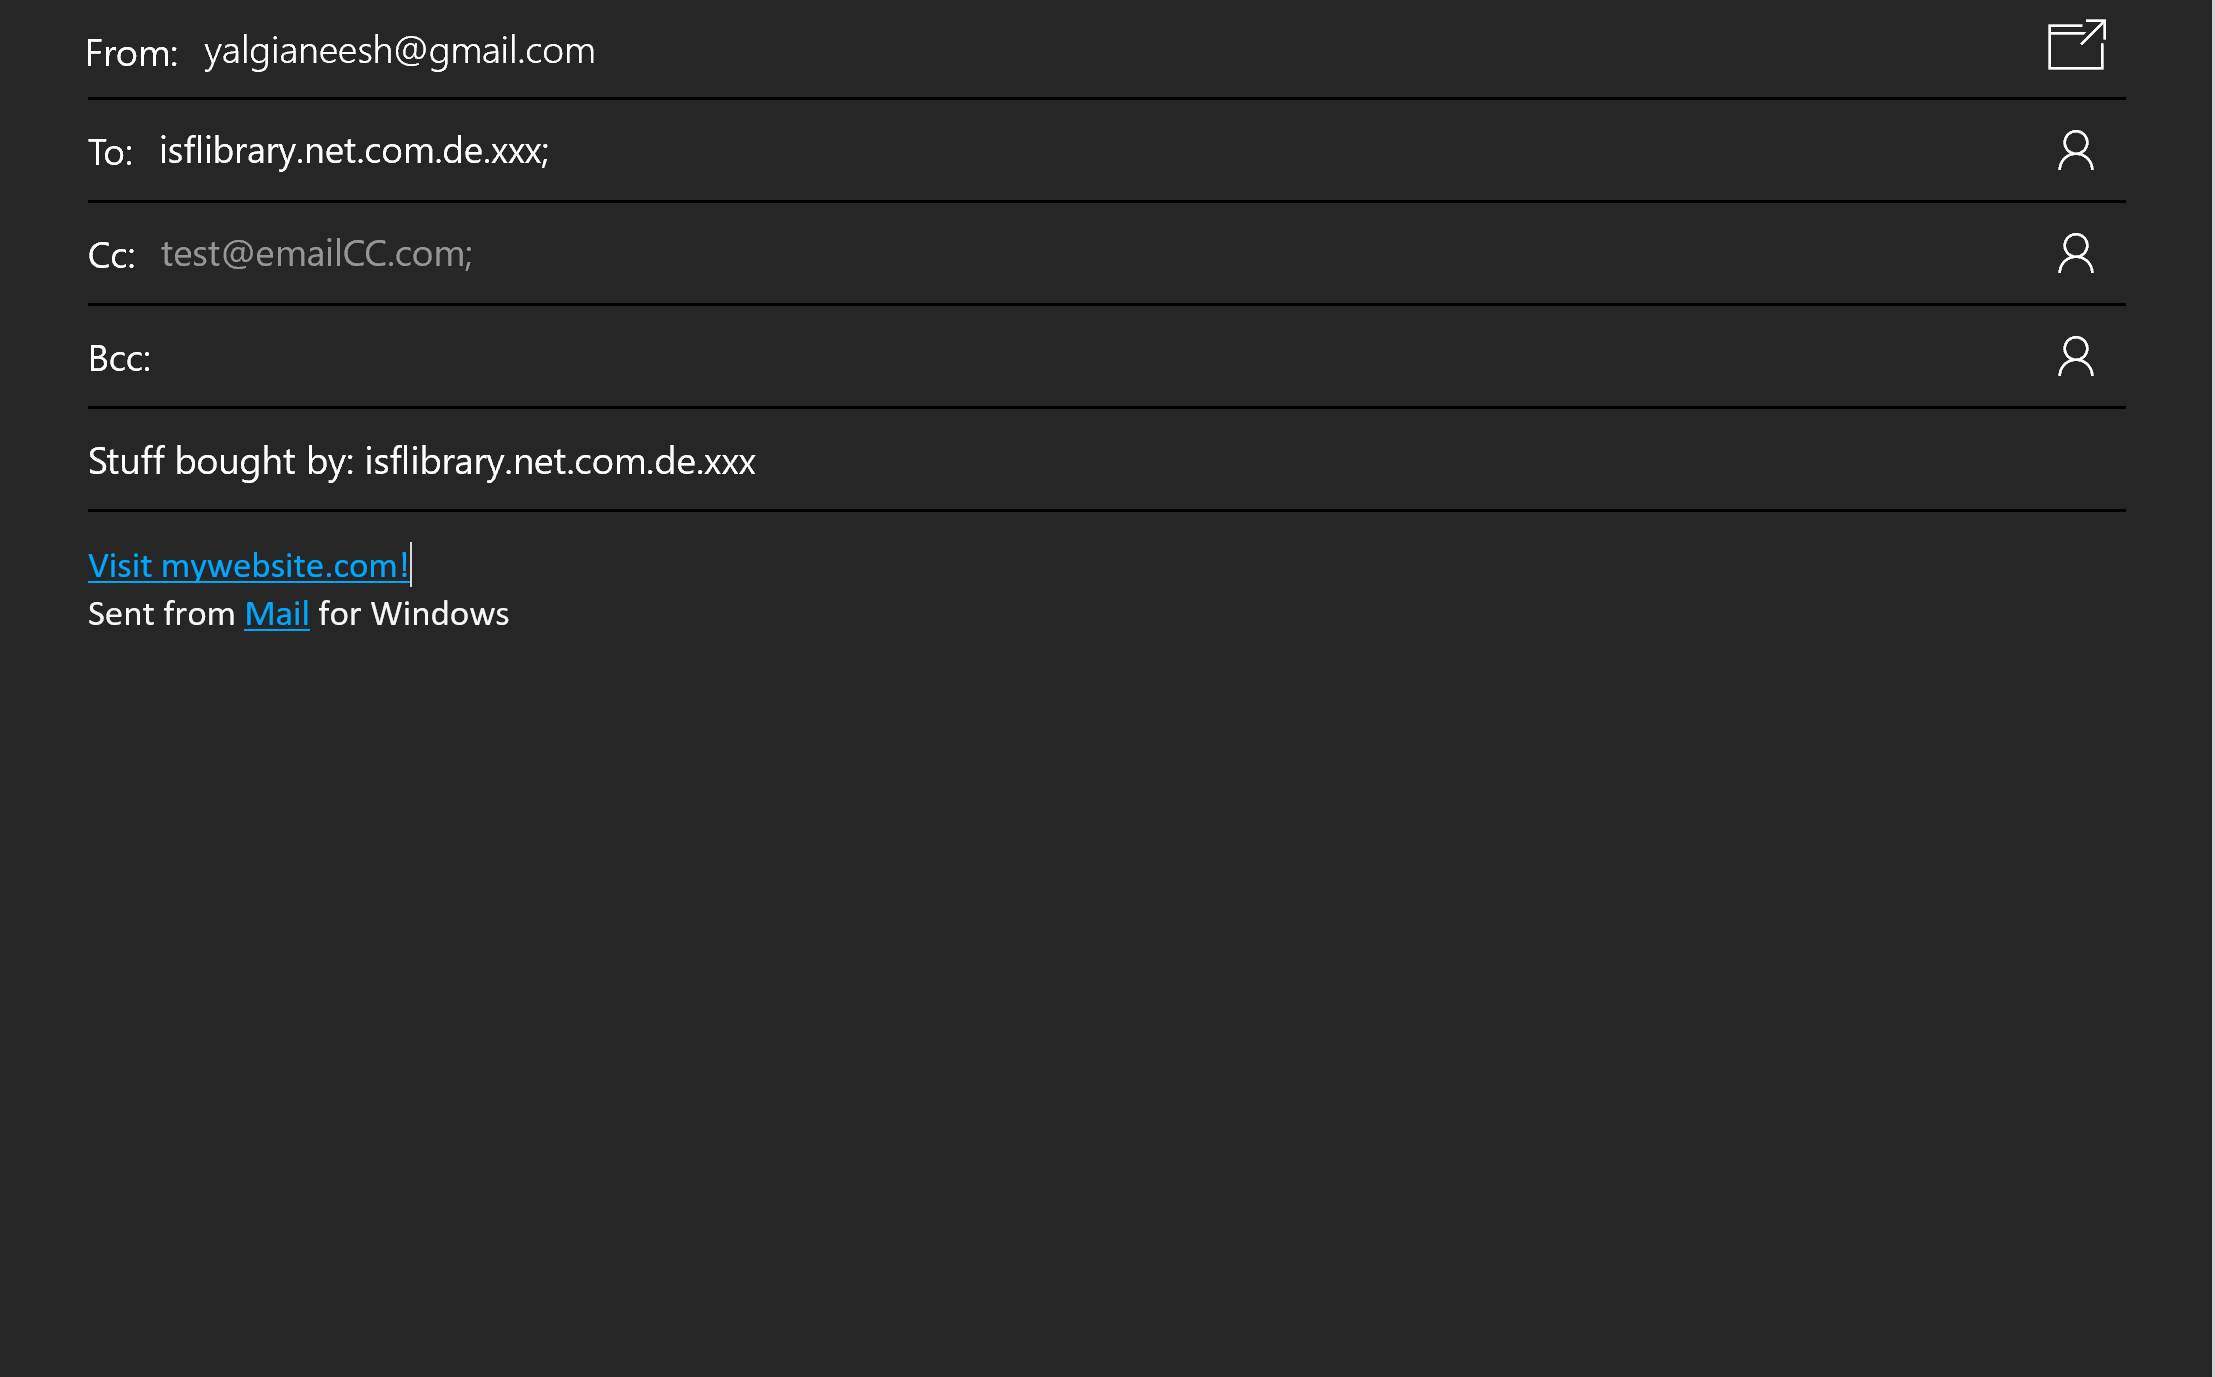Image resolution: width=2215 pixels, height=1377 pixels.
Task: Open contact picker for Cc field
Action: tap(2075, 254)
